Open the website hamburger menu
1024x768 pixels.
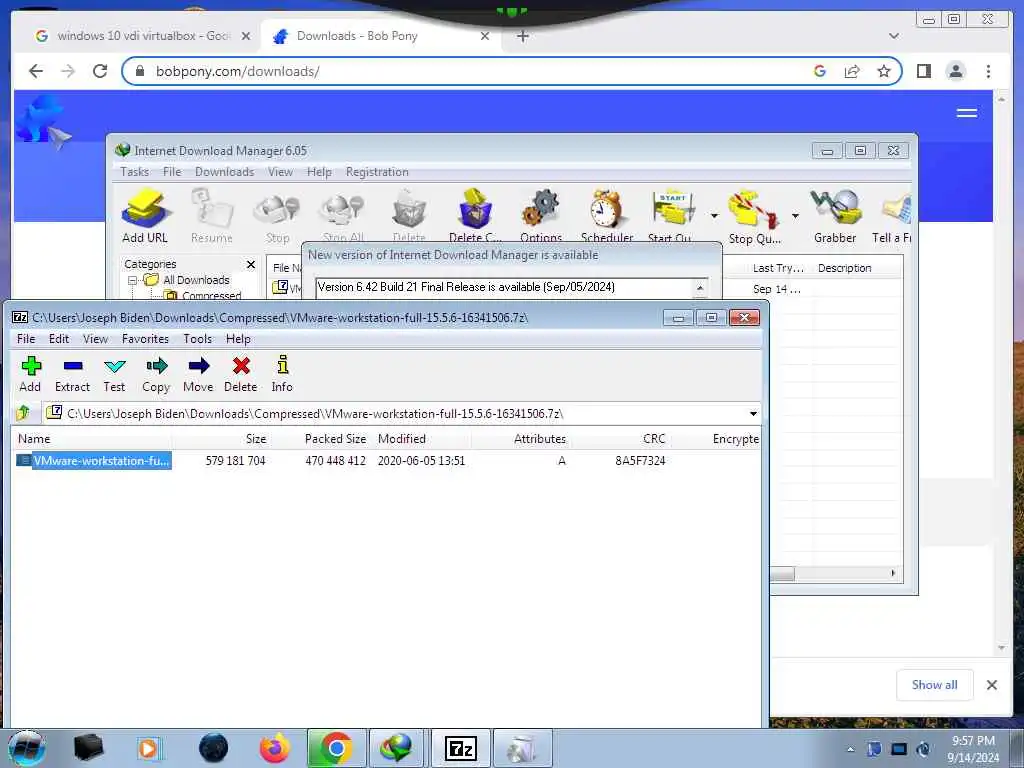(x=967, y=113)
